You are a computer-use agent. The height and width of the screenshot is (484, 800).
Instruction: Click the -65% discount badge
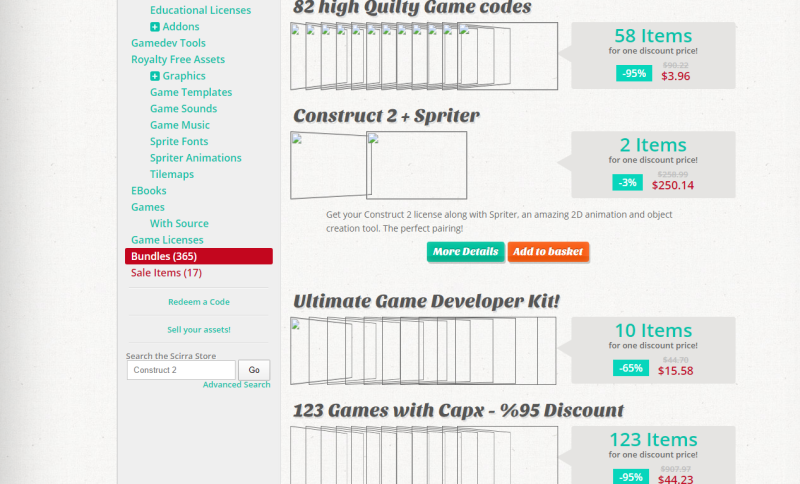click(x=631, y=368)
